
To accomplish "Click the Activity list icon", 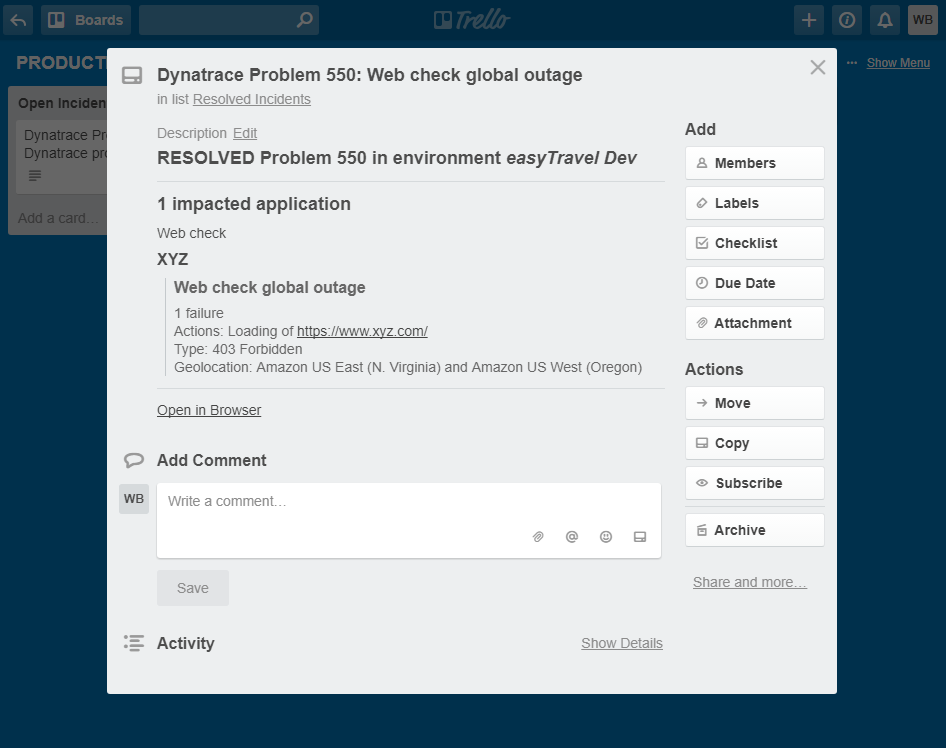I will [x=134, y=643].
